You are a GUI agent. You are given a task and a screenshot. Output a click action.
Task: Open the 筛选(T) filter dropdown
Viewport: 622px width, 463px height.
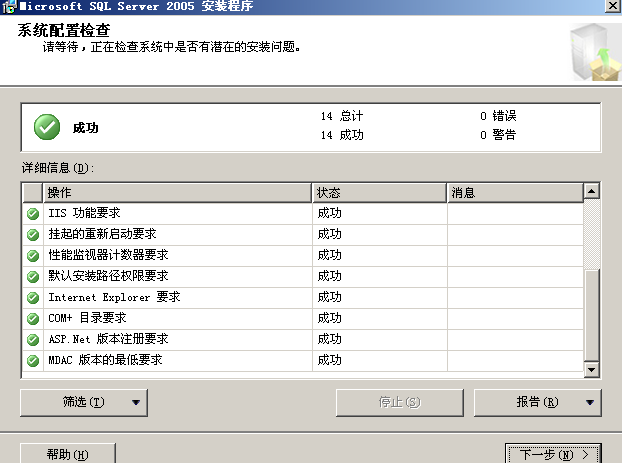[x=84, y=403]
